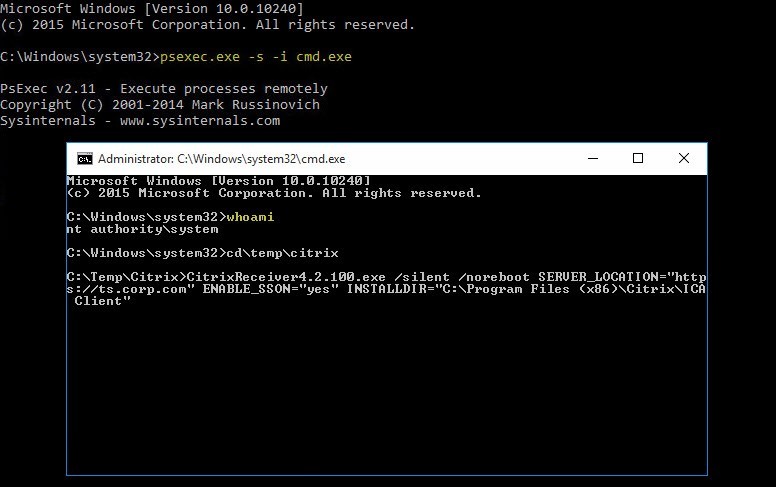Open the cmd icon system menu
This screenshot has height=487, width=776.
[85, 159]
